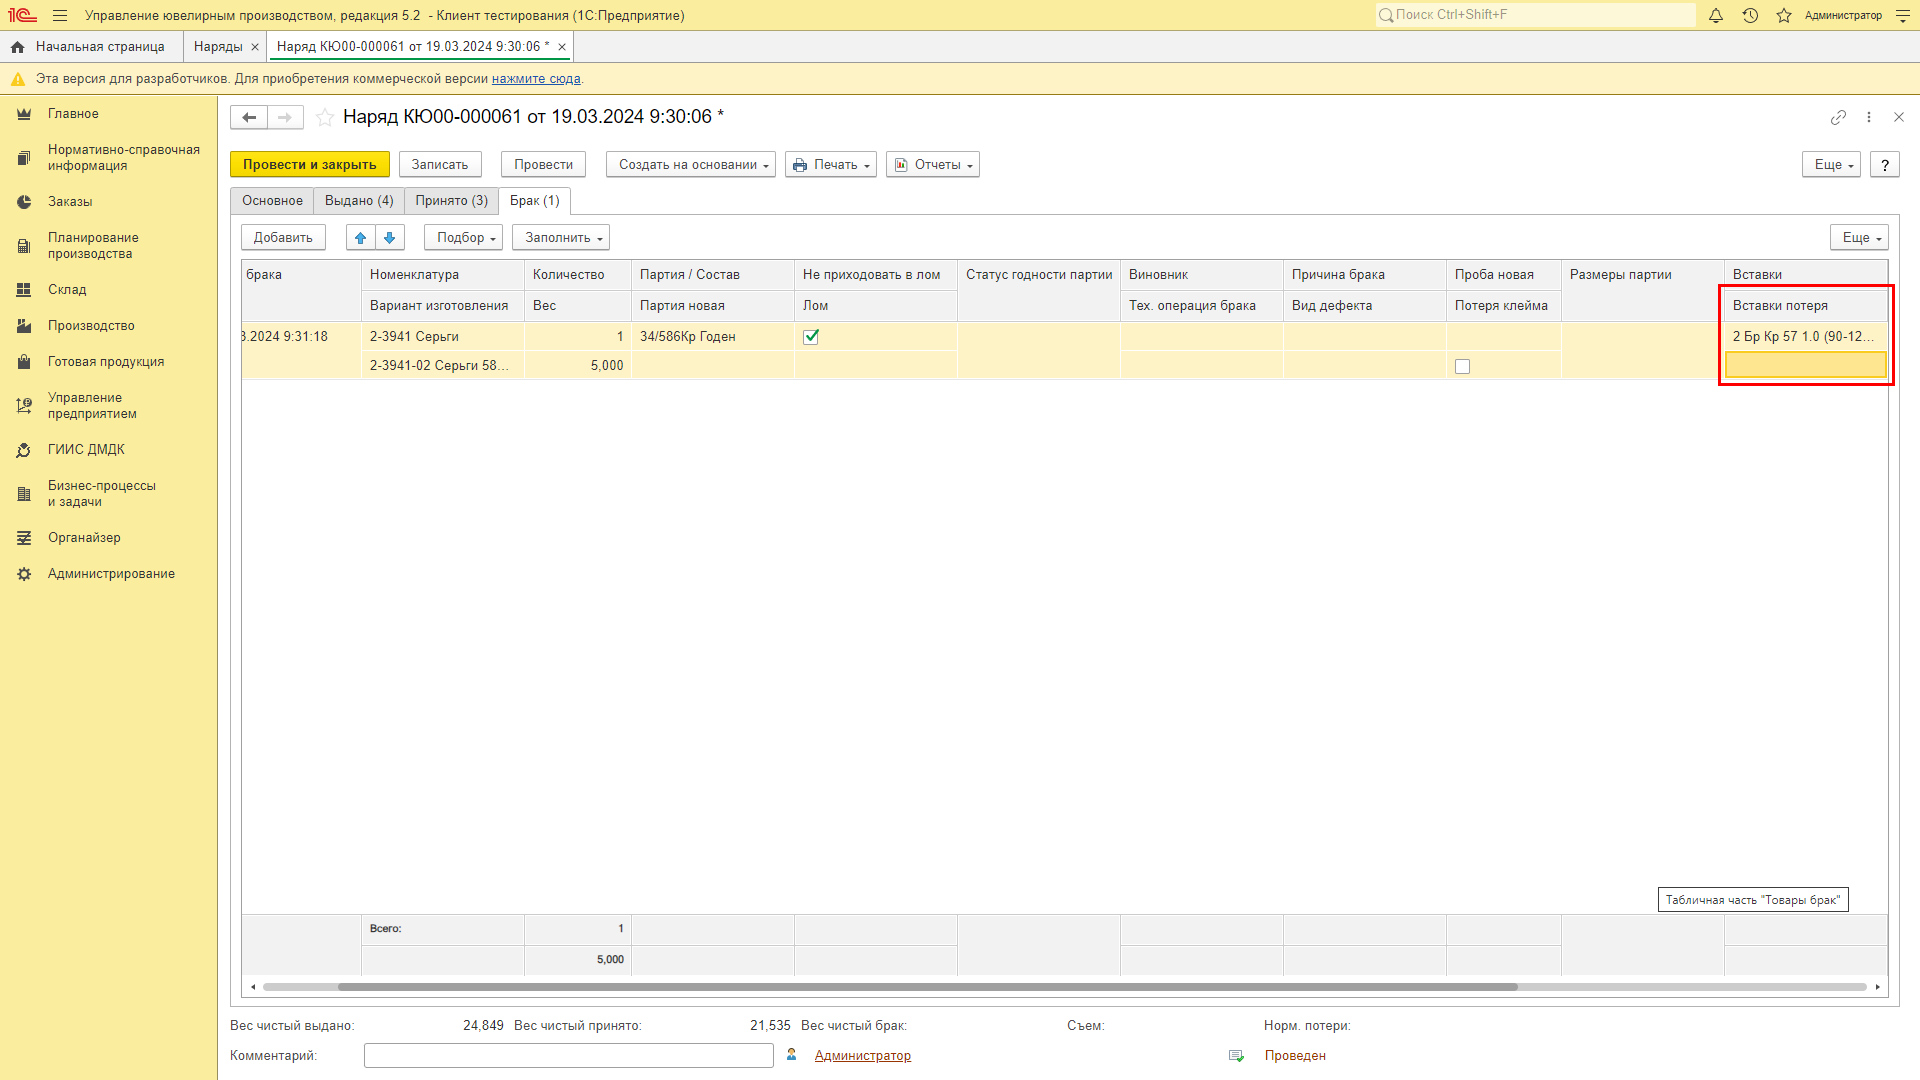This screenshot has height=1080, width=1920.
Task: Select the 2-3941 Серьги cell
Action: [443, 337]
